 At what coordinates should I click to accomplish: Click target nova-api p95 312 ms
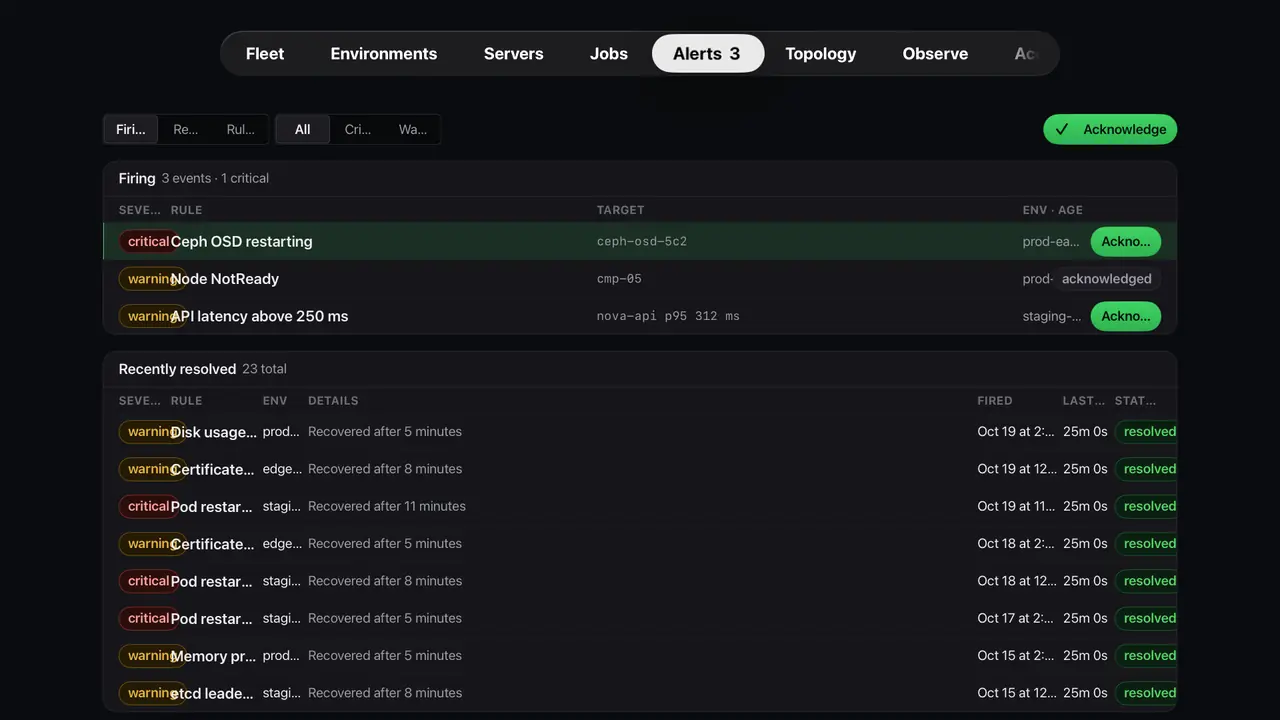(668, 316)
